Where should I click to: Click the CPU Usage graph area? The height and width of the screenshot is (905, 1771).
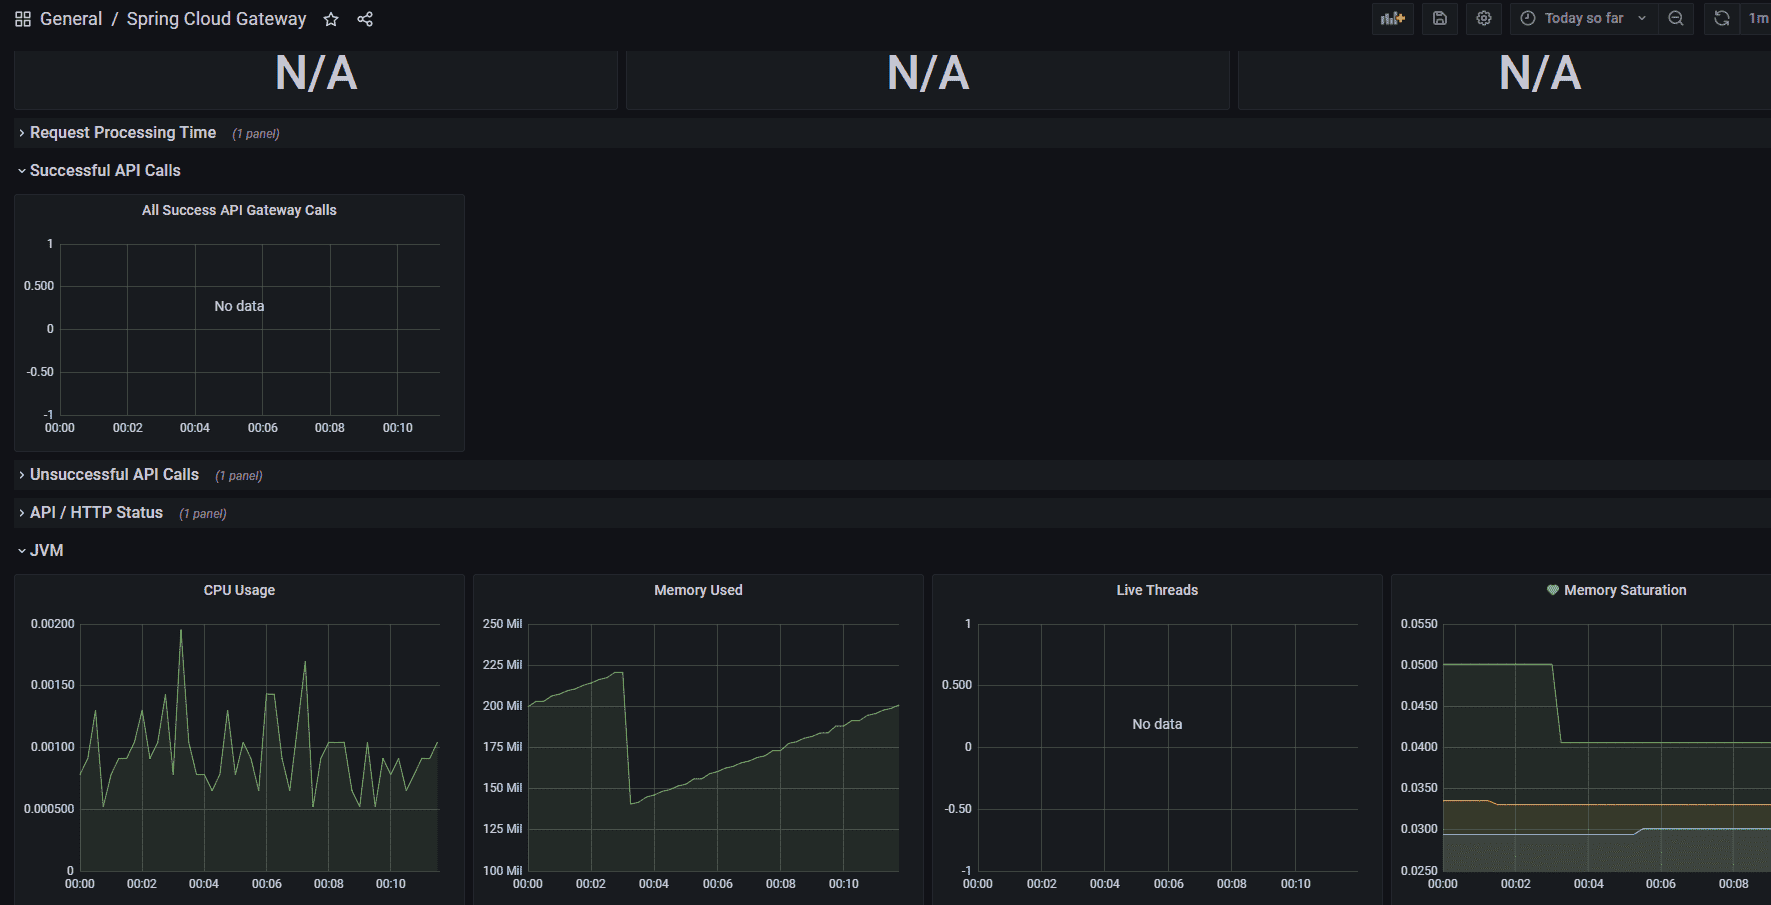tap(259, 747)
